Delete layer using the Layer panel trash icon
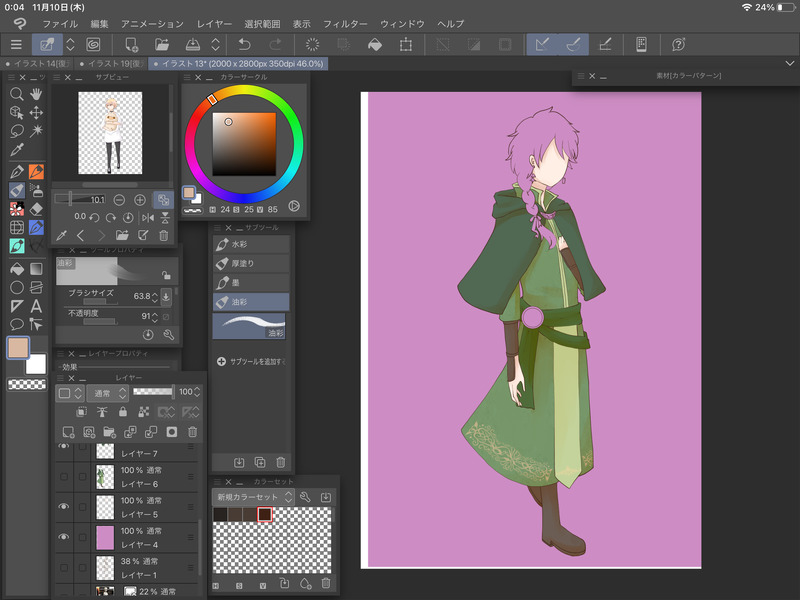Viewport: 800px width, 600px height. 192,432
